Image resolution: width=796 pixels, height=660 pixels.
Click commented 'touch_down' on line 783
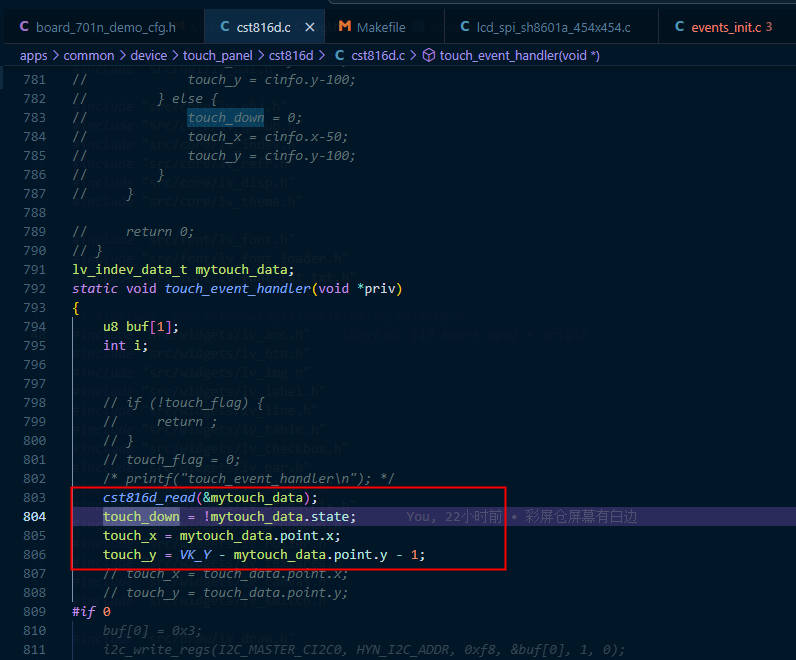[x=225, y=118]
